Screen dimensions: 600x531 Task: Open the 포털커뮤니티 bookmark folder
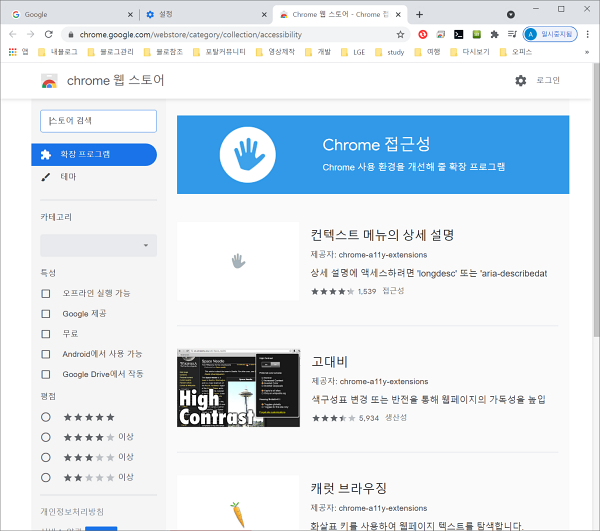click(x=220, y=52)
